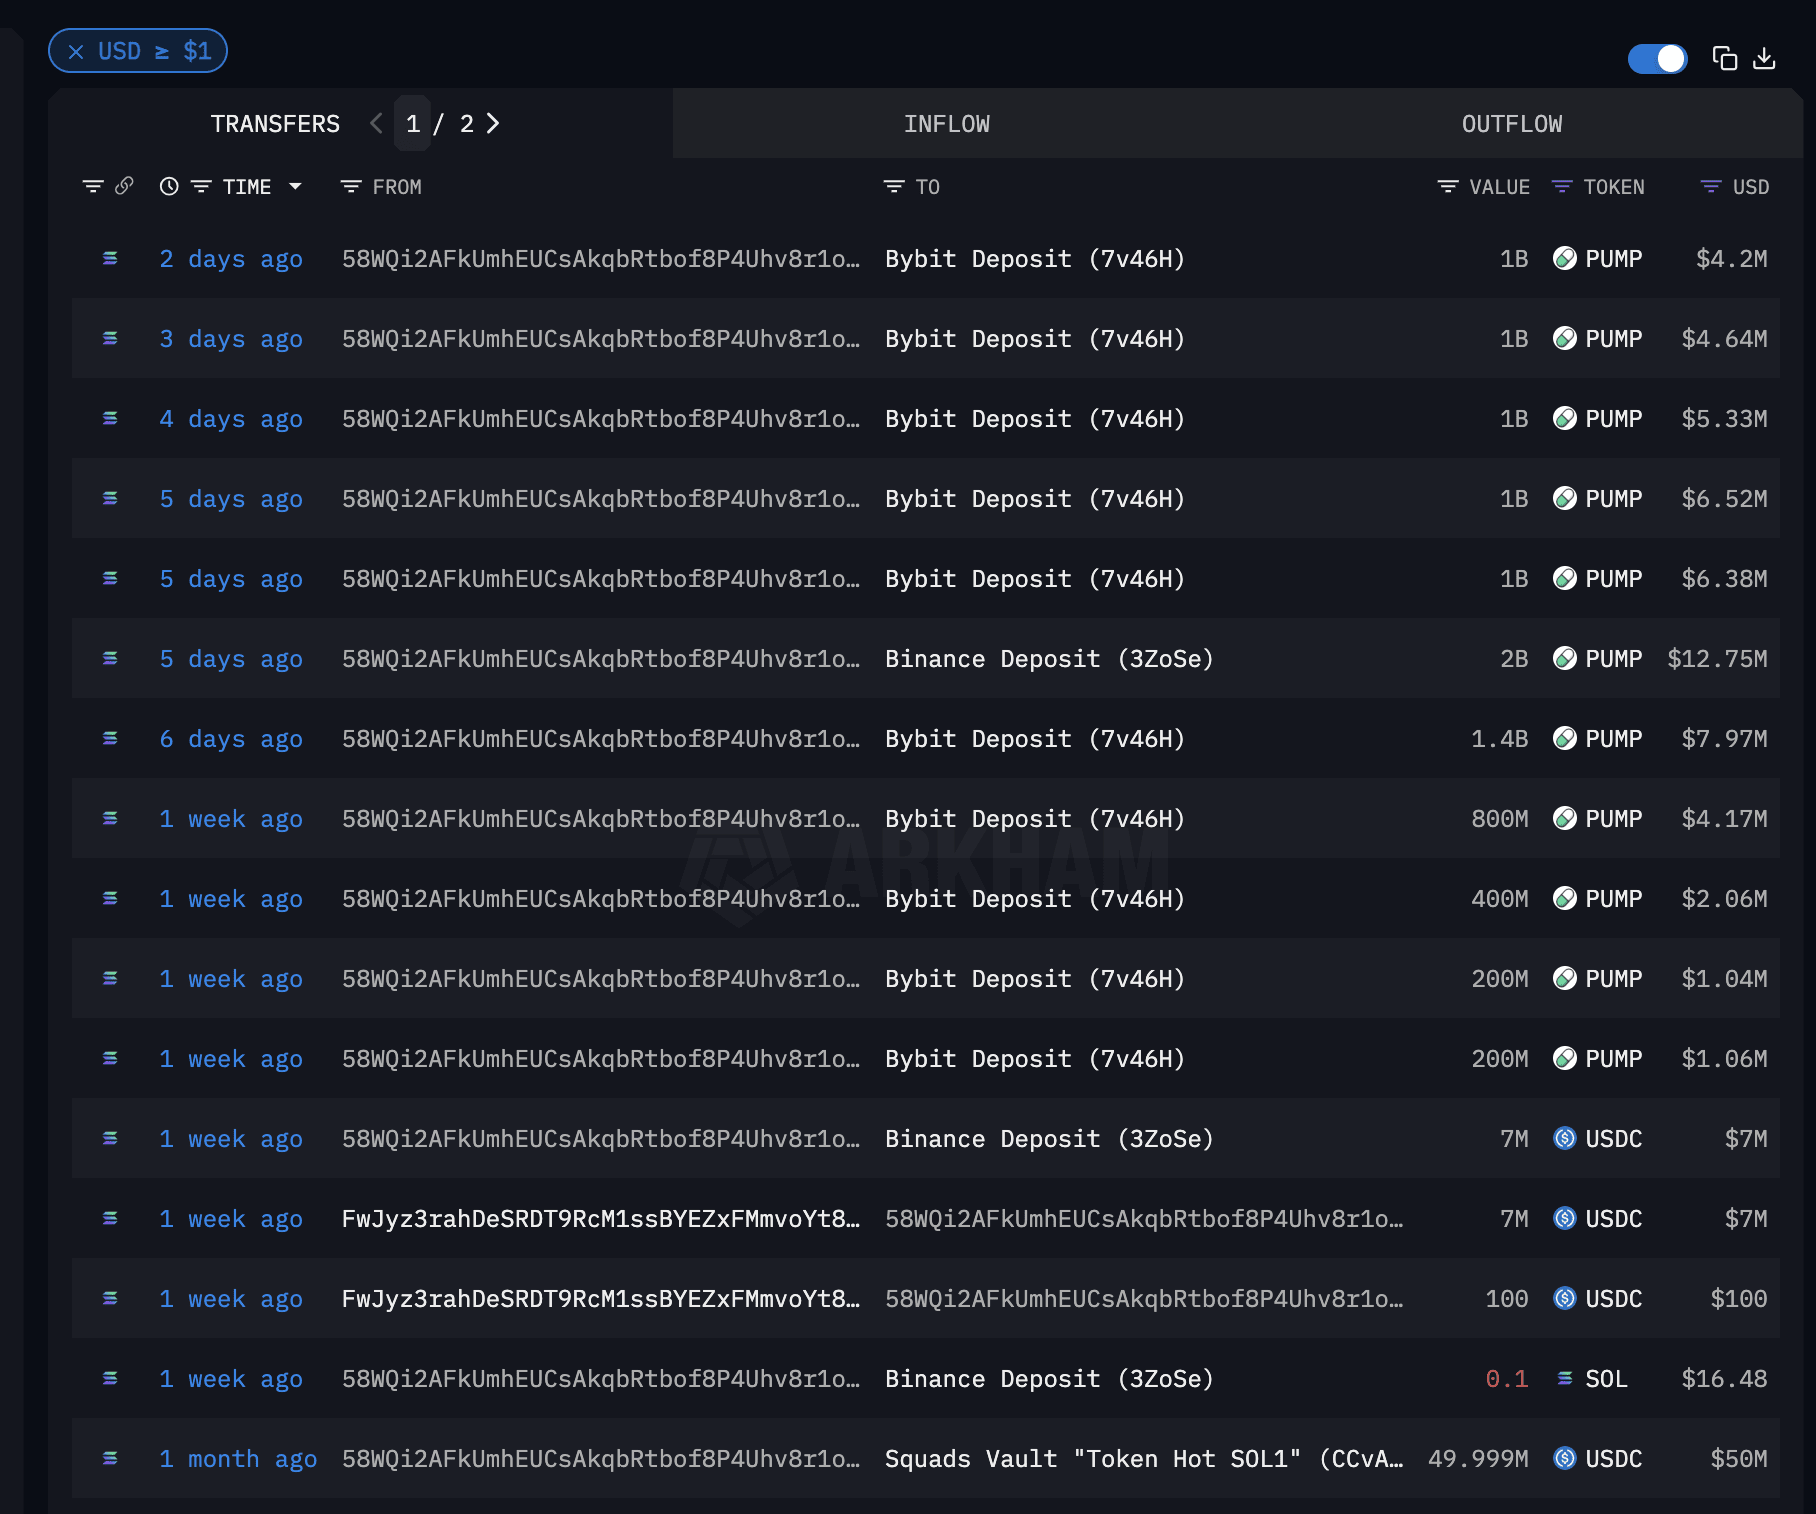Click the current page number field
The height and width of the screenshot is (1514, 1816).
click(x=413, y=124)
